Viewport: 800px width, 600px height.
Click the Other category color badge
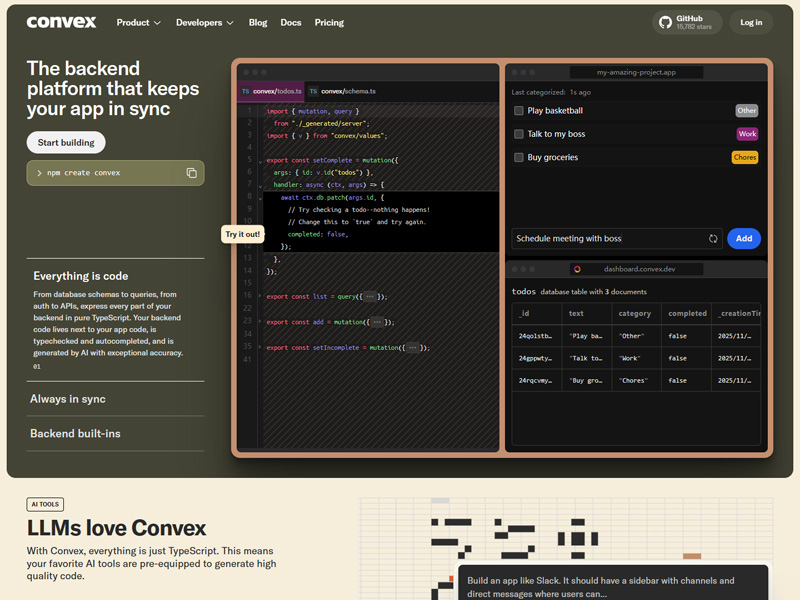coord(746,111)
